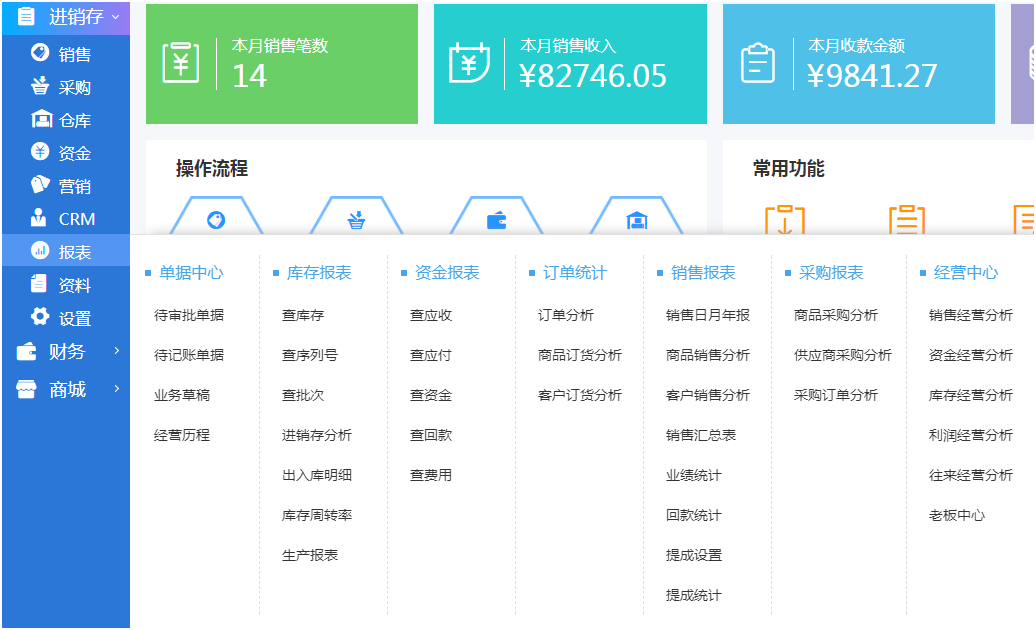Click the CRM person icon
1036x630 pixels.
[40, 218]
